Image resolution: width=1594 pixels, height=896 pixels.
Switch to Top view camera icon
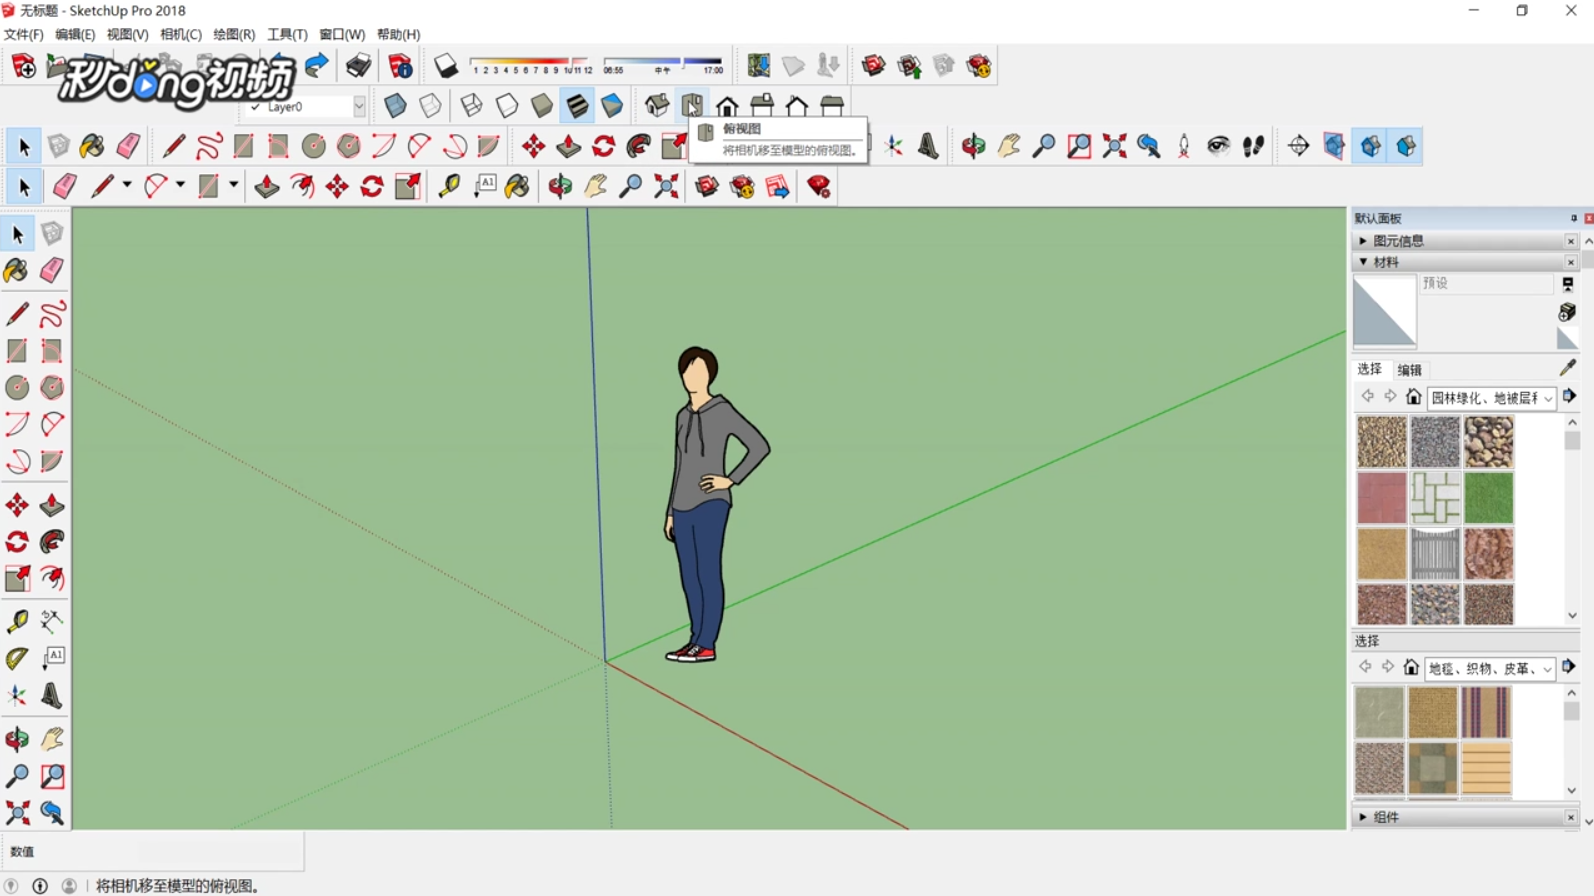tap(692, 105)
